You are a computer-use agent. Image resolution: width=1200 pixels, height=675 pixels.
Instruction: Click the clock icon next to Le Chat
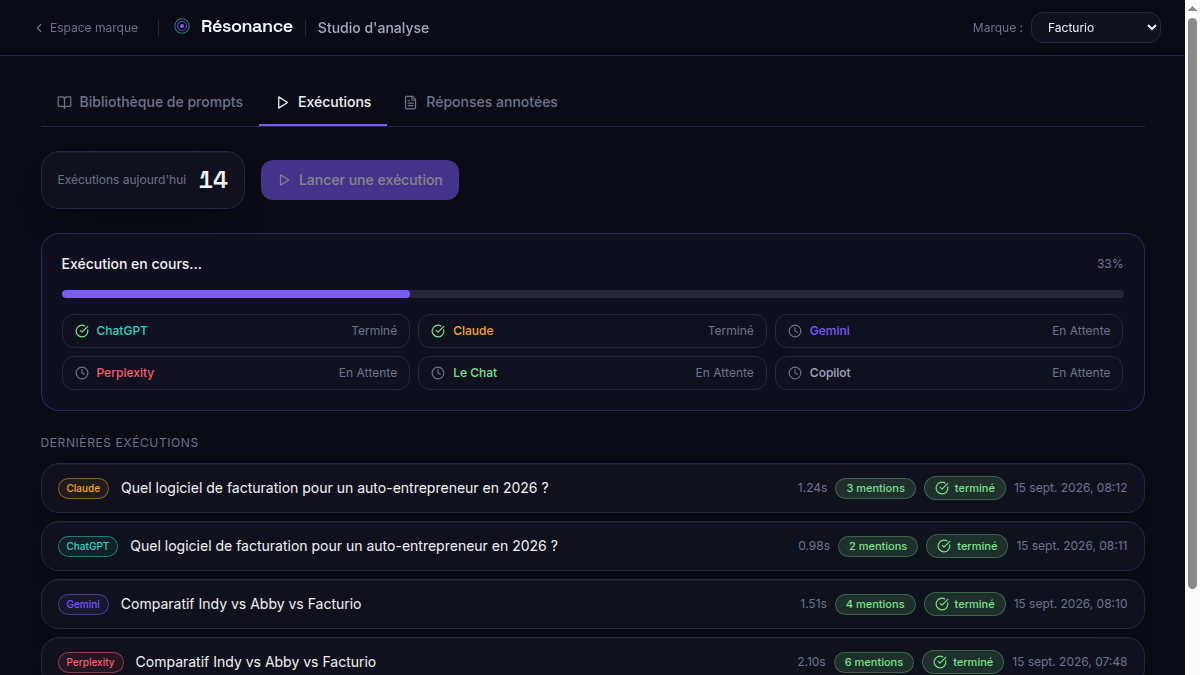point(438,373)
